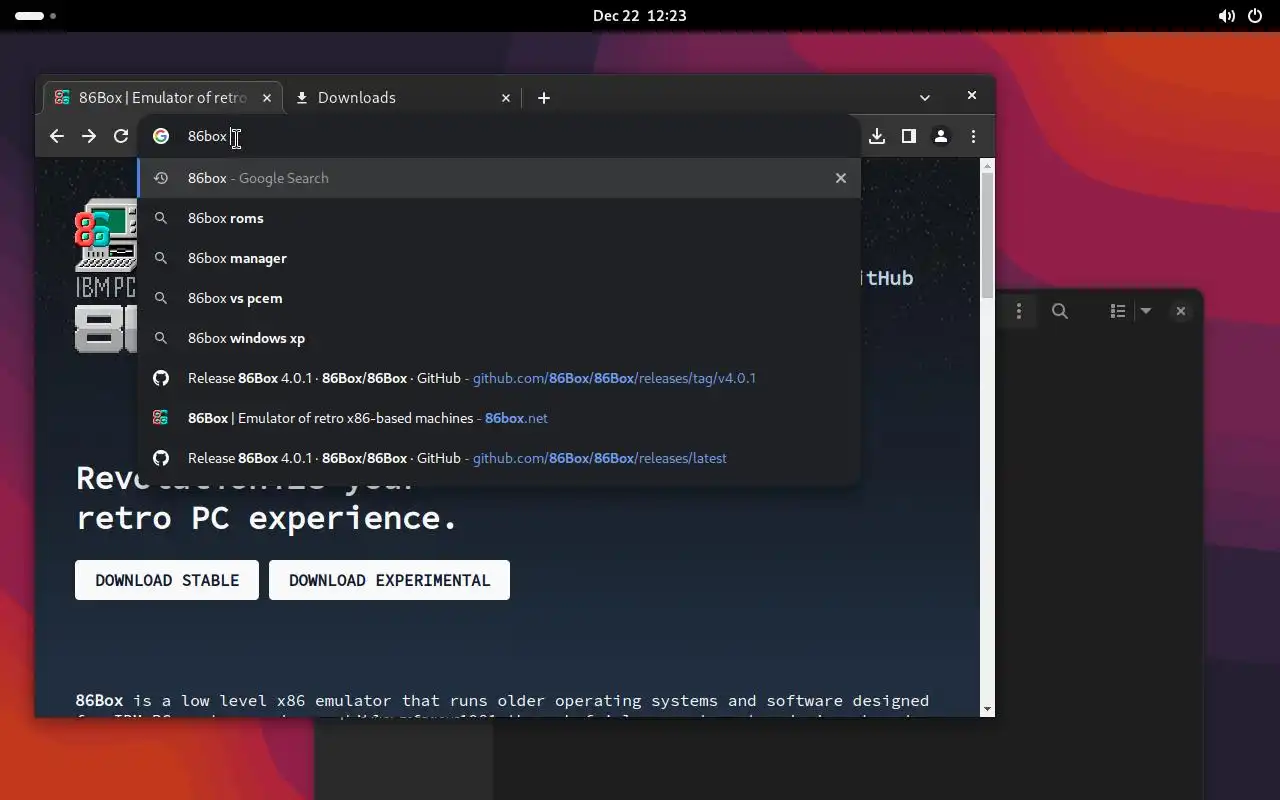Screen dimensions: 1280x800
Task: Open the three-dot menu in background window
Action: pos(1019,311)
